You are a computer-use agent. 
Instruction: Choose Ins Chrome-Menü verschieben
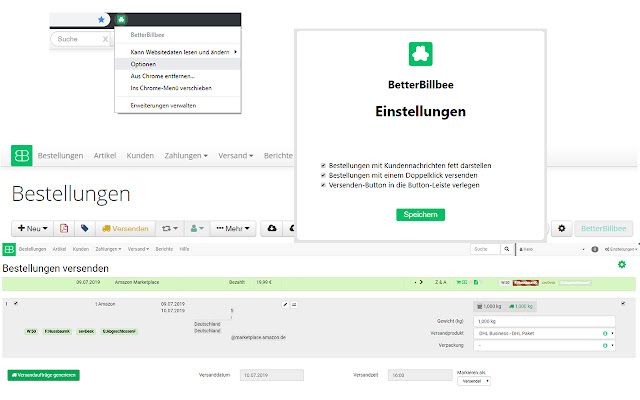pyautogui.click(x=178, y=88)
